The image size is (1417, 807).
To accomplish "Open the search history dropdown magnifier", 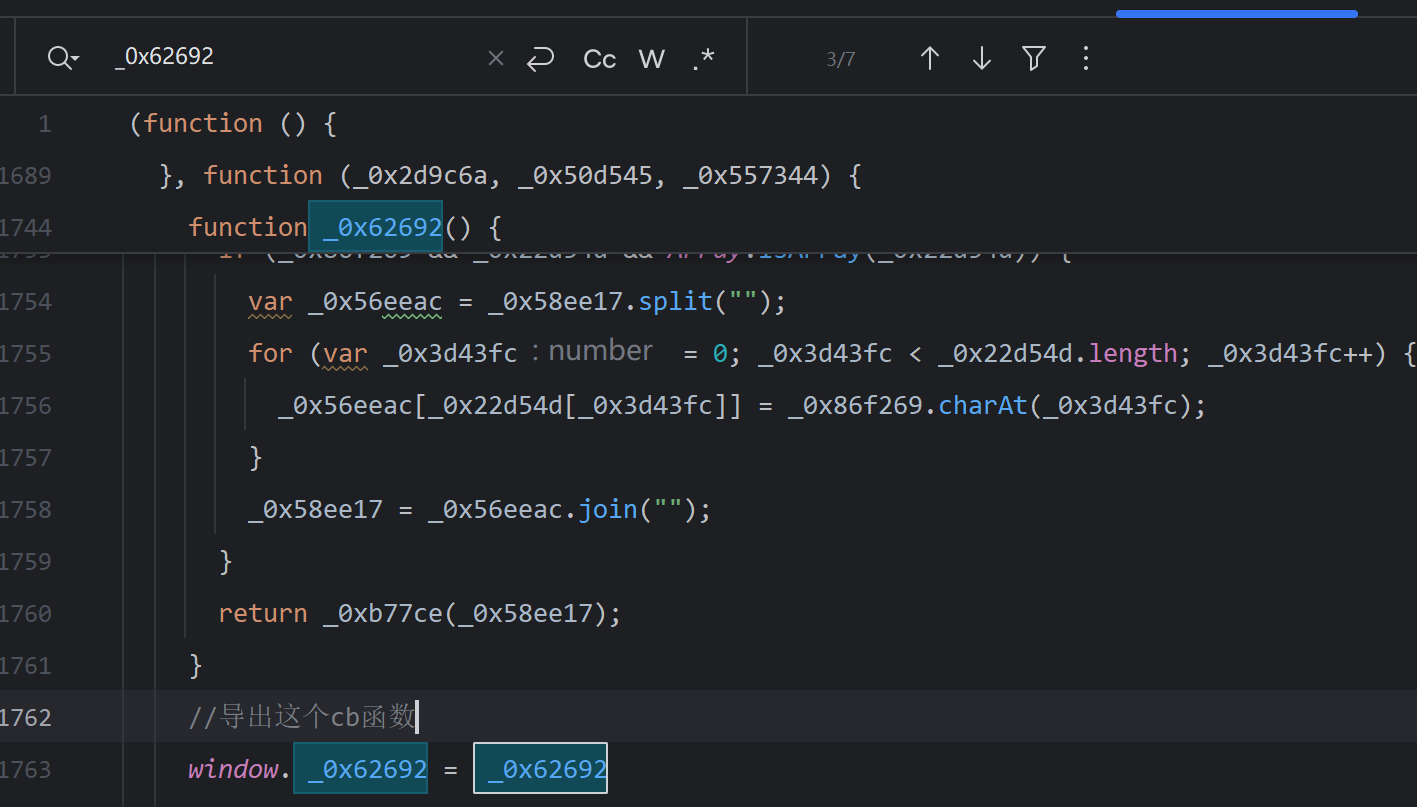I will [63, 58].
